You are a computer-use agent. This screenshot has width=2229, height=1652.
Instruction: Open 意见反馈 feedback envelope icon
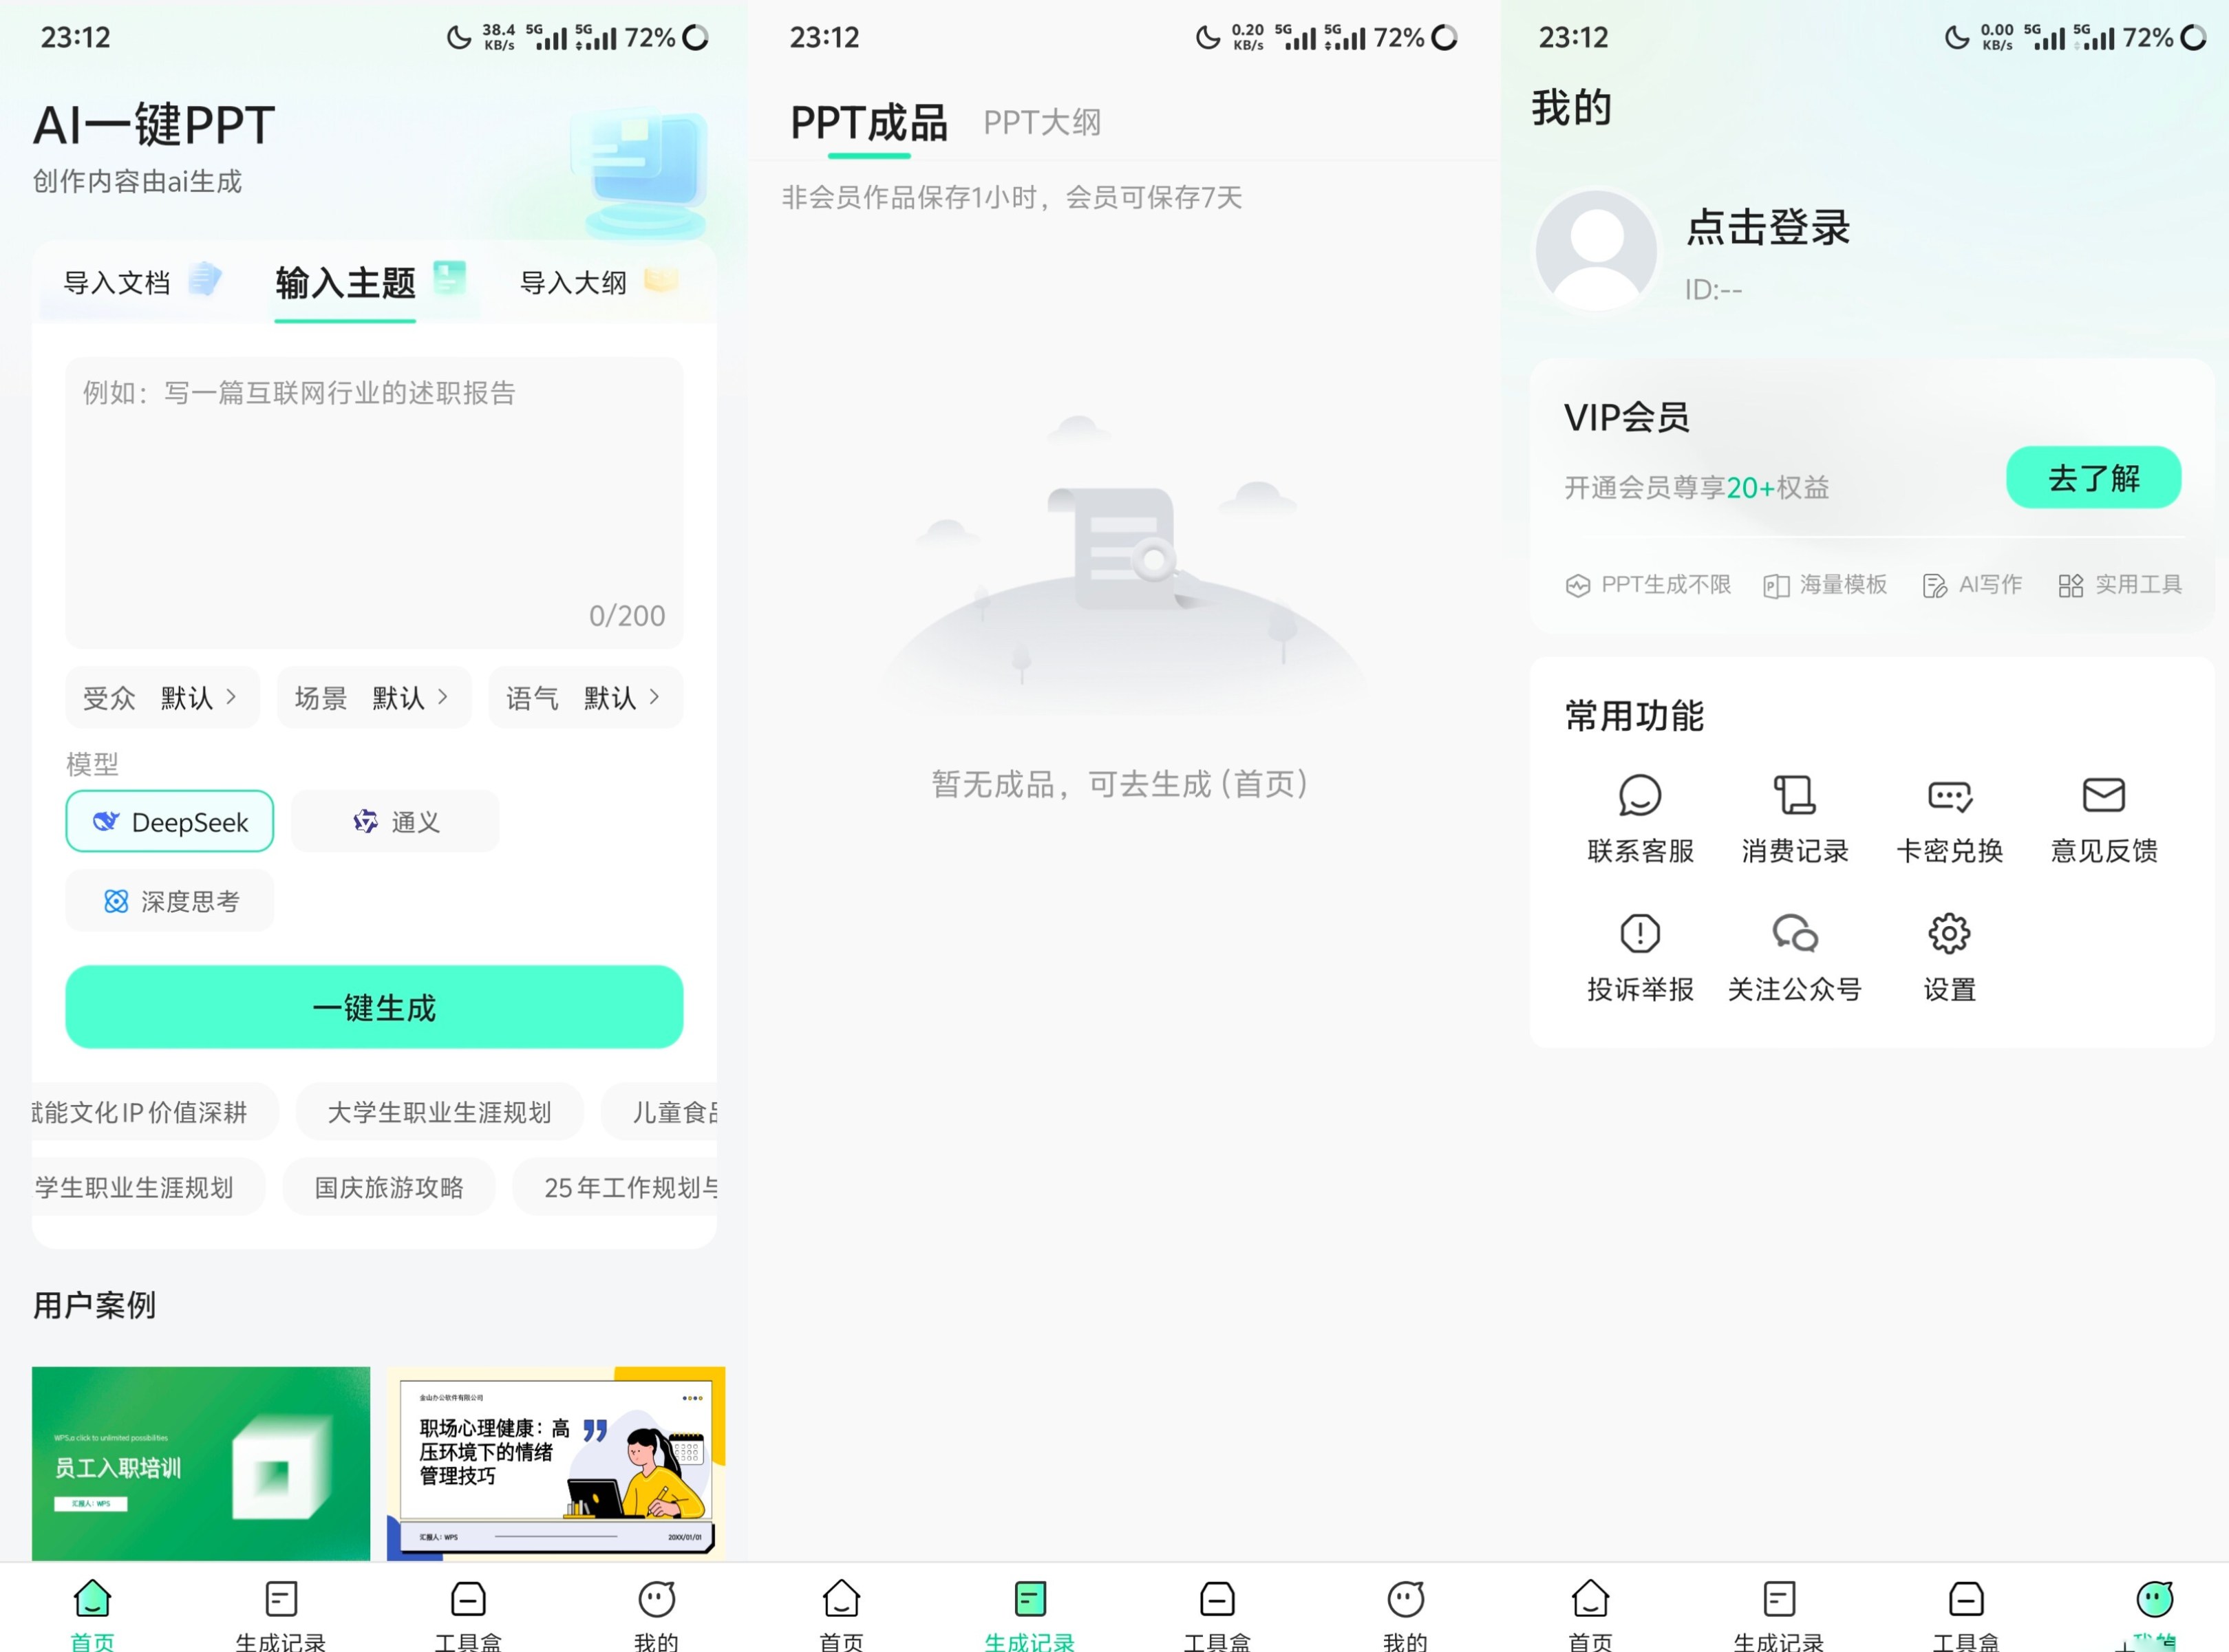click(2103, 796)
